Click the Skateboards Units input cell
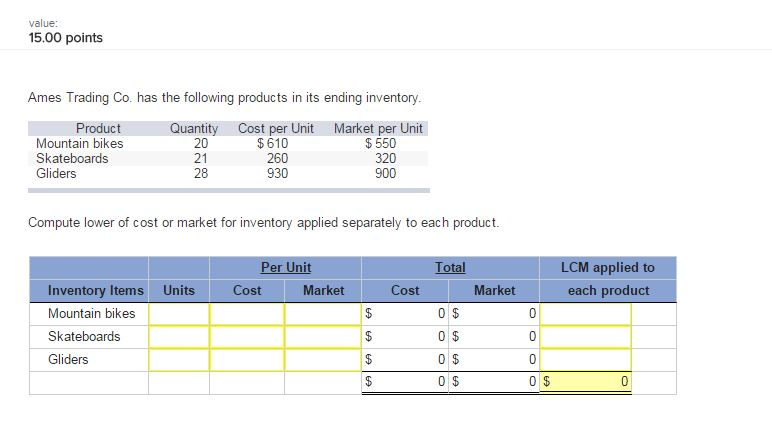Viewport: 772px width, 438px height. tap(179, 337)
